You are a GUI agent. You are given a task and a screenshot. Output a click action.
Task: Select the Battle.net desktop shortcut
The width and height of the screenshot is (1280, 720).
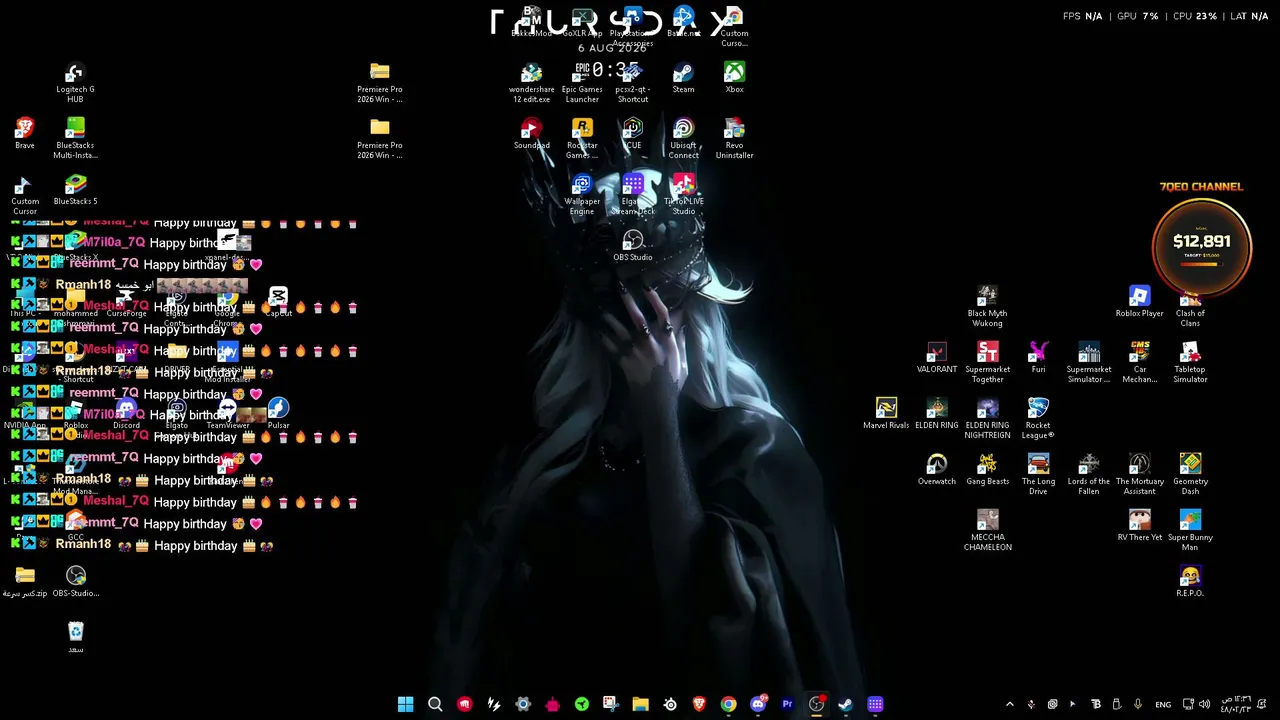[683, 22]
